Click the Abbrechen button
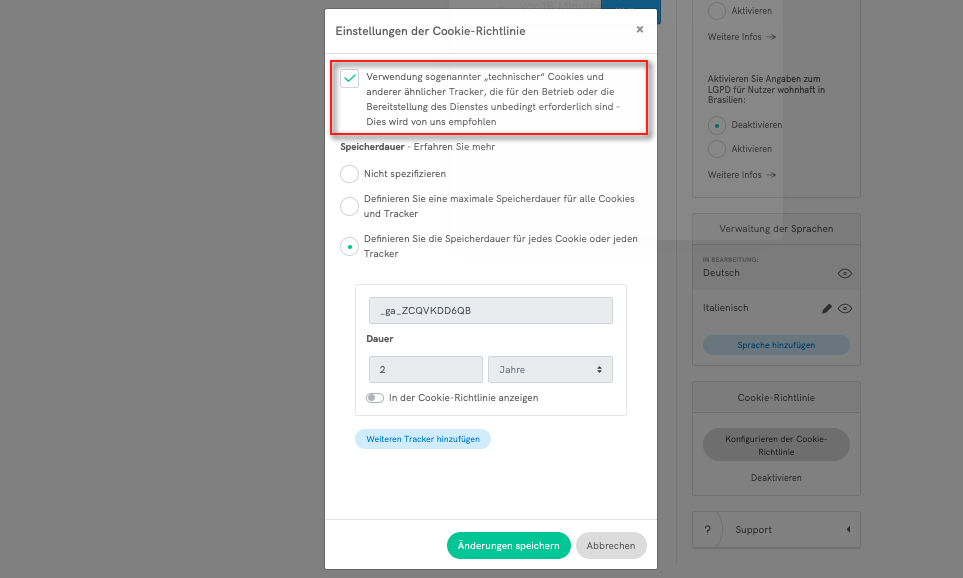Image resolution: width=963 pixels, height=578 pixels. point(611,546)
